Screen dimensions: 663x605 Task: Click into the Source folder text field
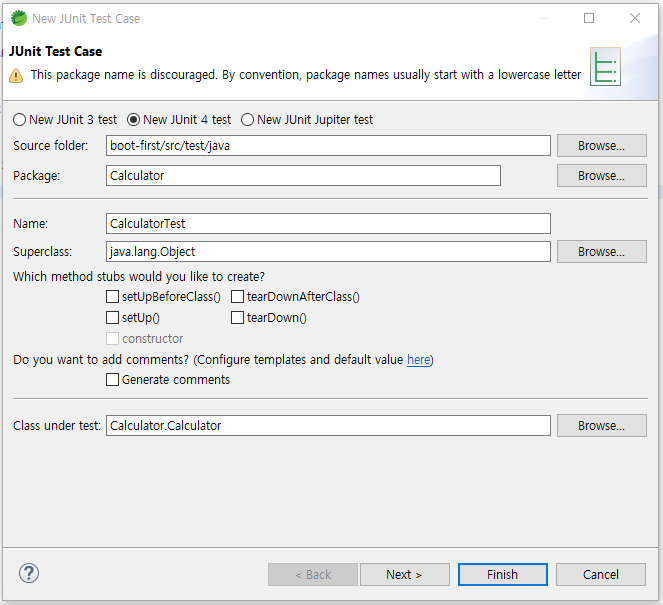(x=328, y=145)
